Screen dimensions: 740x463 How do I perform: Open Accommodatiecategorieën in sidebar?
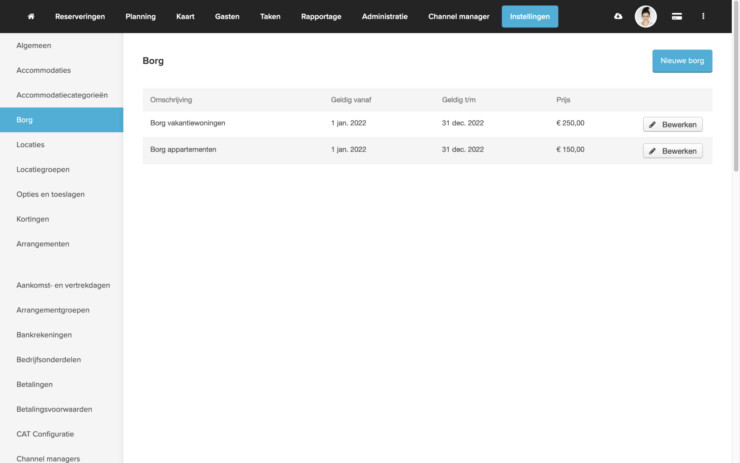61,95
